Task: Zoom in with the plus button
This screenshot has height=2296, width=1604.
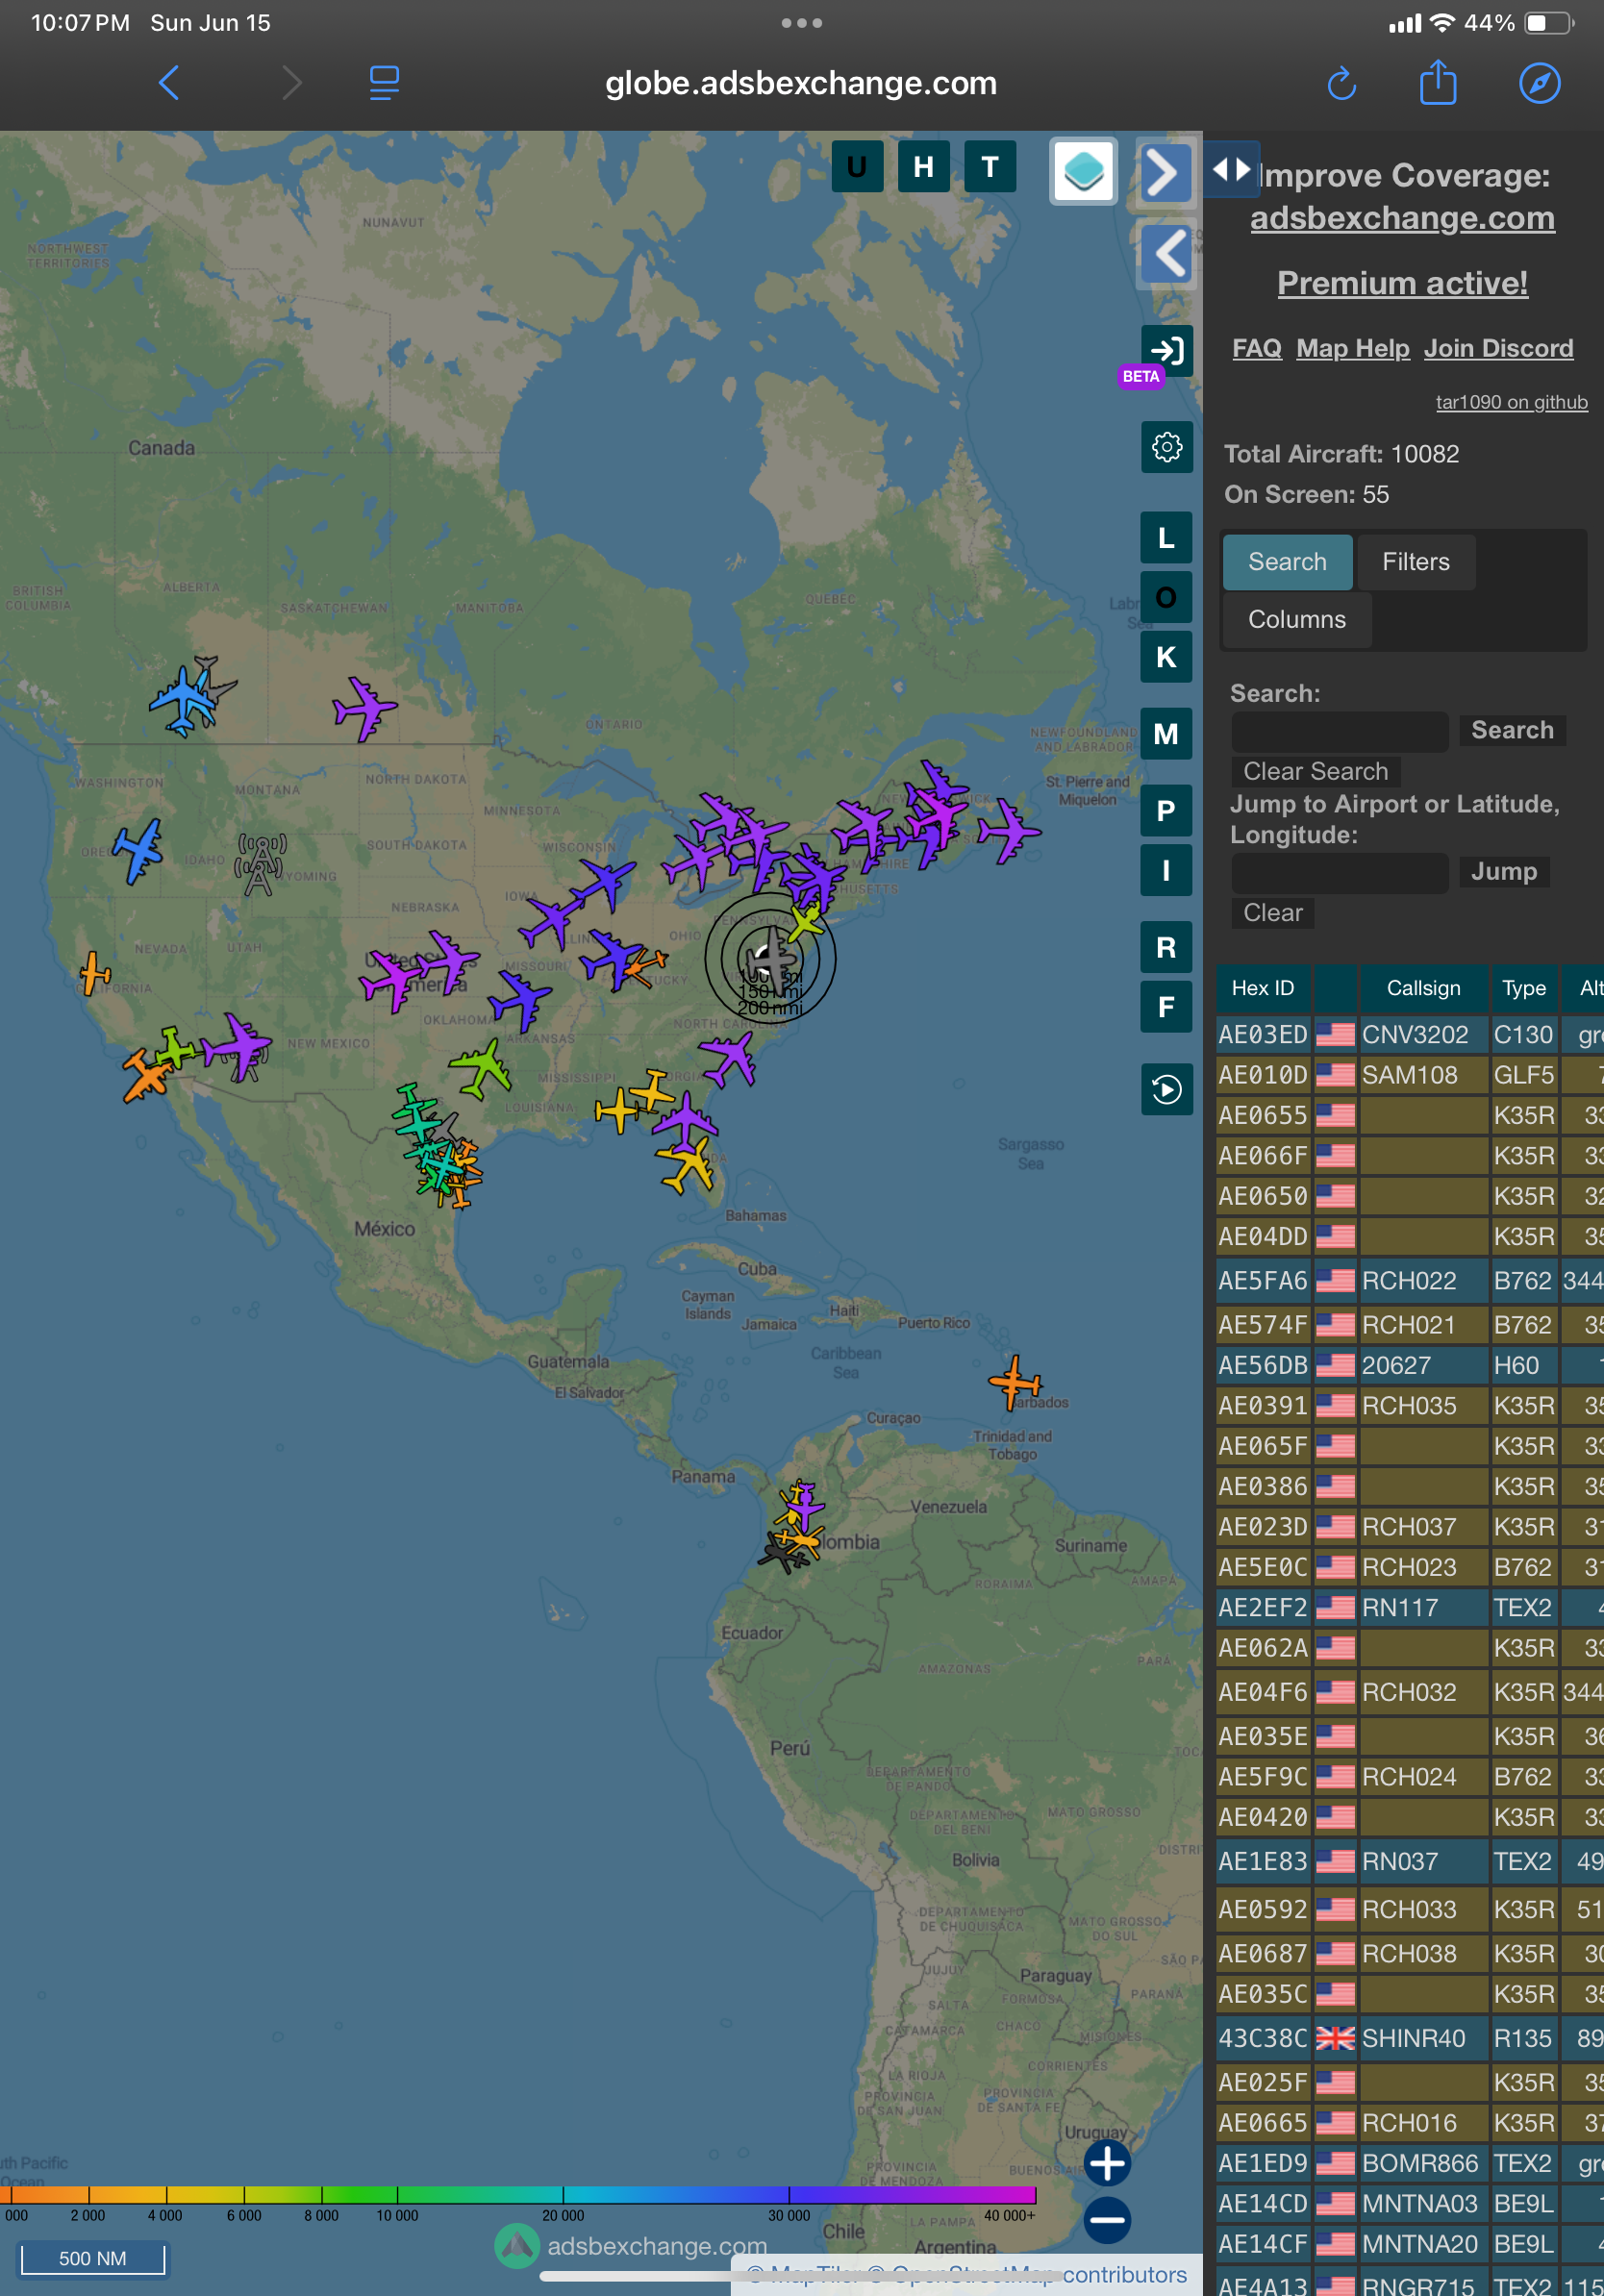Action: pos(1107,2163)
